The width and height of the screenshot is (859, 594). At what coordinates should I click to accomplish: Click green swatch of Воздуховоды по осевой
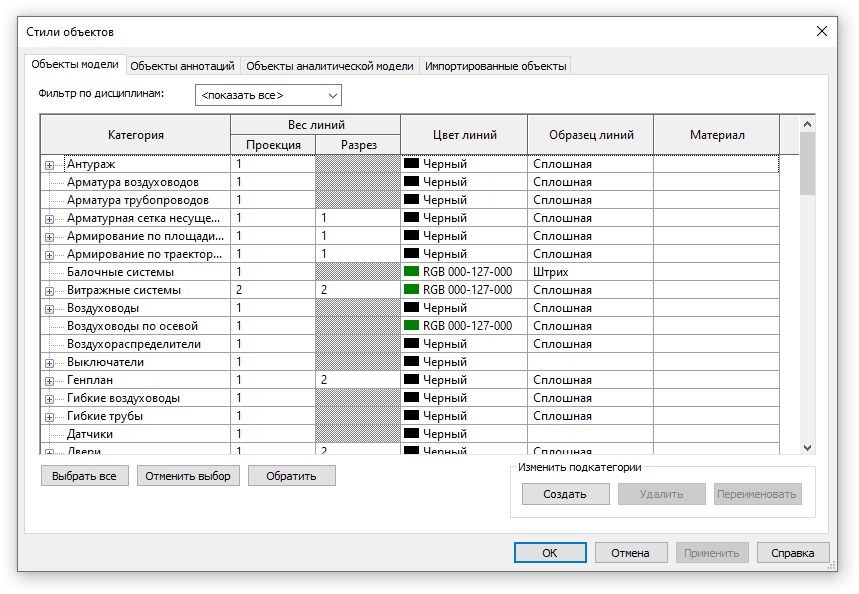tap(411, 325)
